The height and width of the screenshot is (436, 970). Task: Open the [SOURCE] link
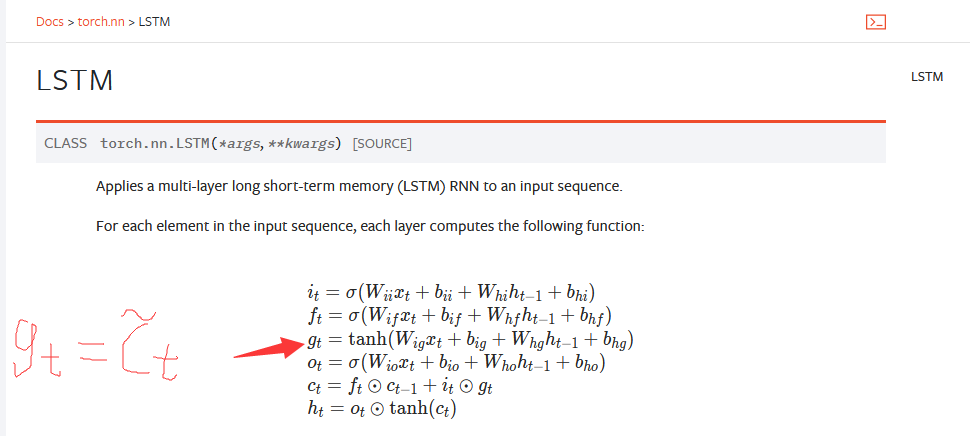[x=382, y=143]
